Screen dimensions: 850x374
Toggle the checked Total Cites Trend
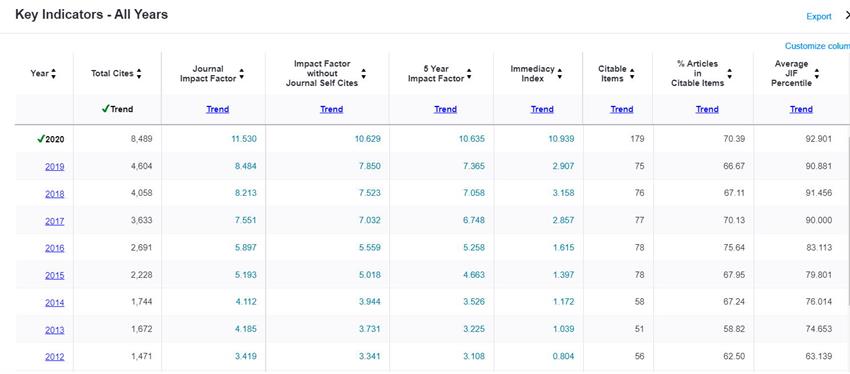point(117,109)
